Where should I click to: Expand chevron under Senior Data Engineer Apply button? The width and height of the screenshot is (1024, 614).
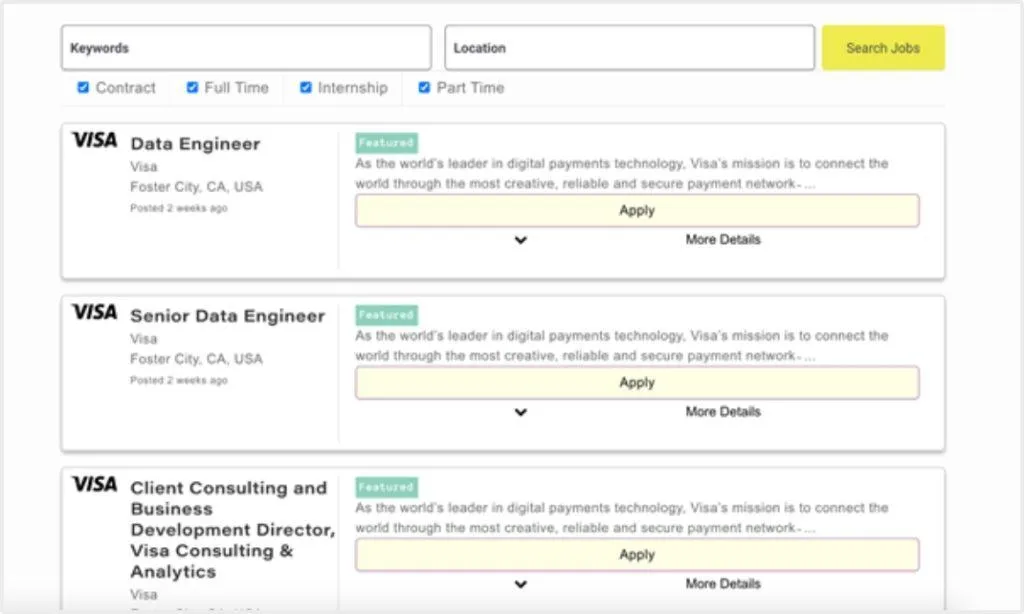(520, 412)
